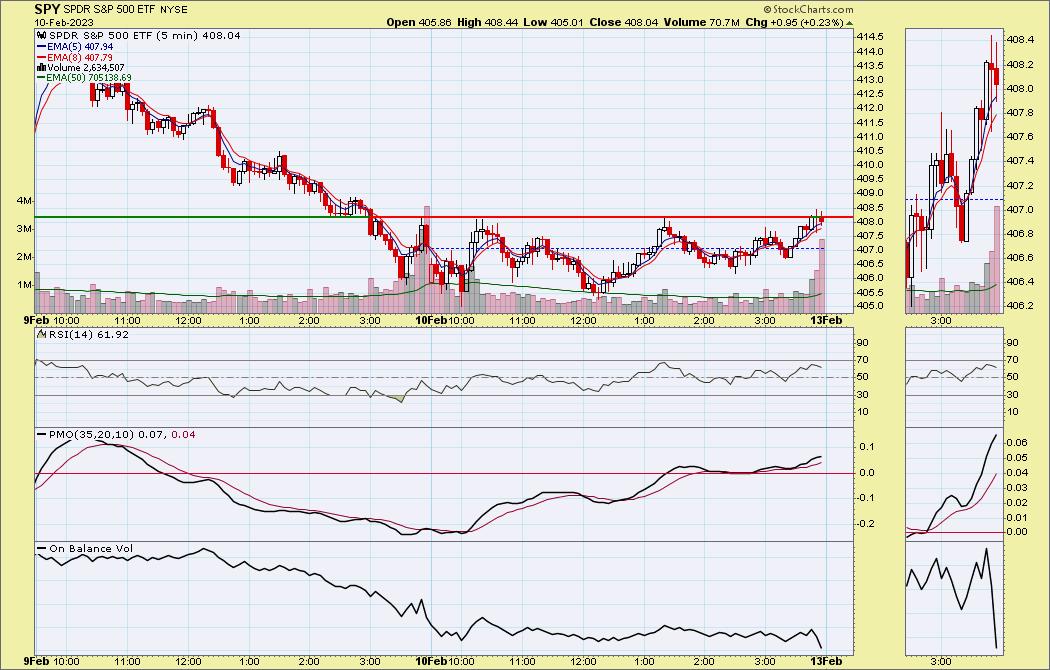Screen dimensions: 1050x670
Task: Click the ©StockCharts.com label
Action: pos(808,9)
